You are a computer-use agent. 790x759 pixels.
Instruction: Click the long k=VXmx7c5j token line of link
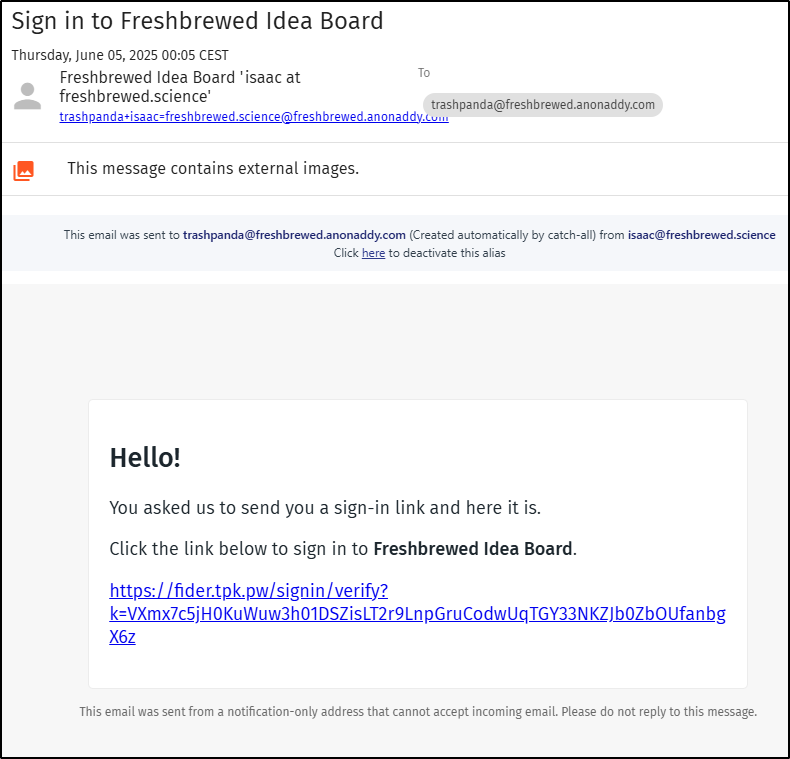click(418, 613)
